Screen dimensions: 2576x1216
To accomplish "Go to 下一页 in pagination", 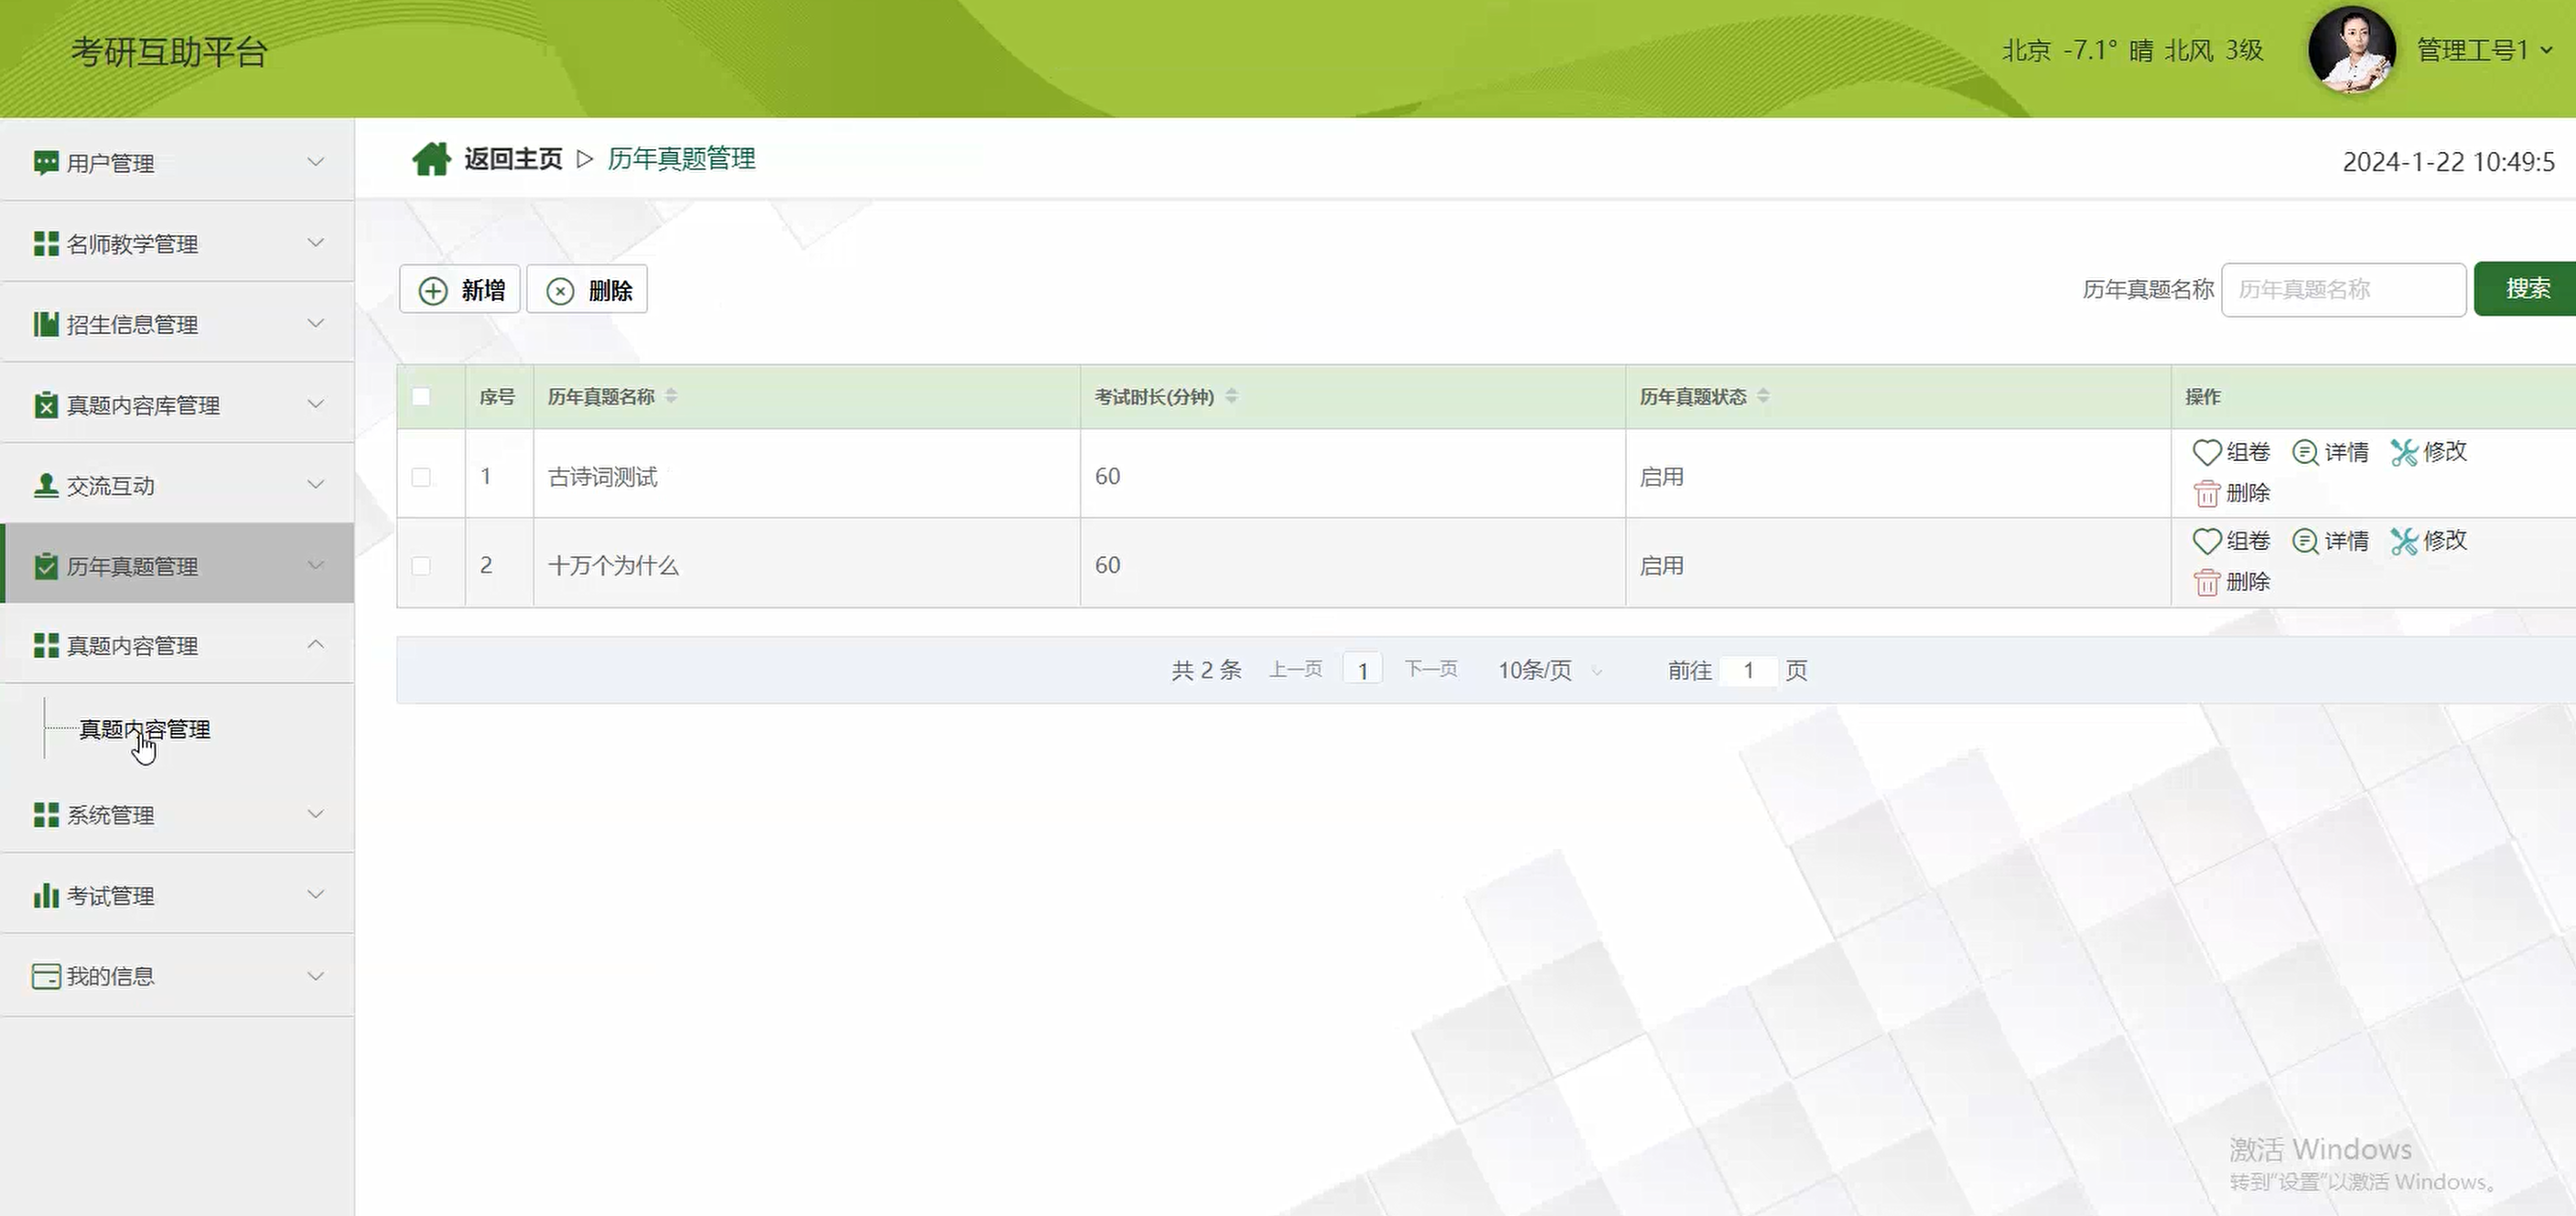I will pyautogui.click(x=1431, y=669).
